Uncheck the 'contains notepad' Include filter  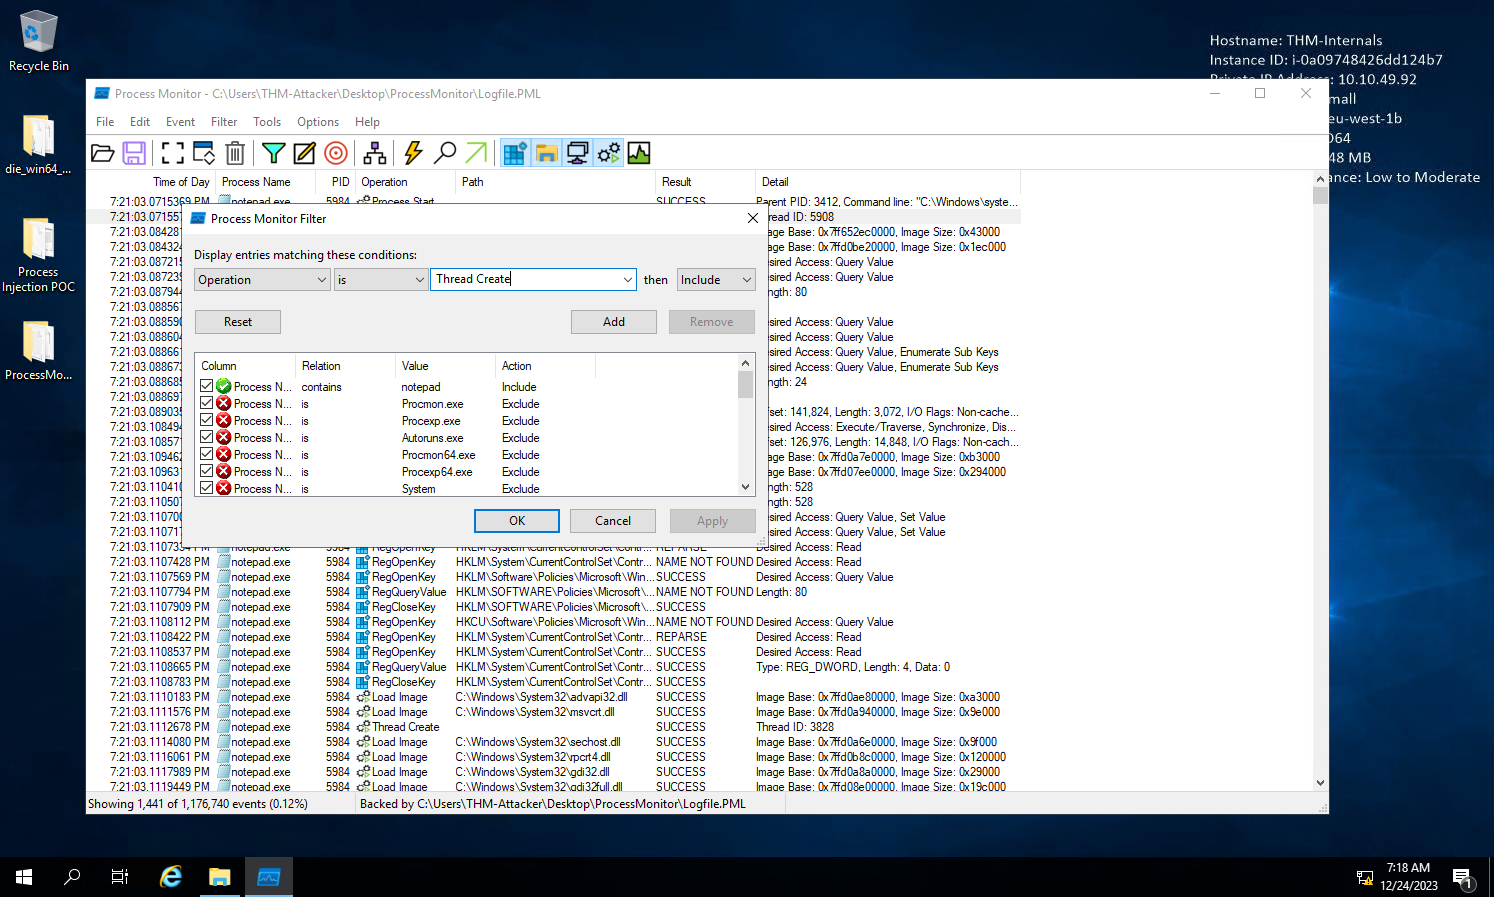207,386
